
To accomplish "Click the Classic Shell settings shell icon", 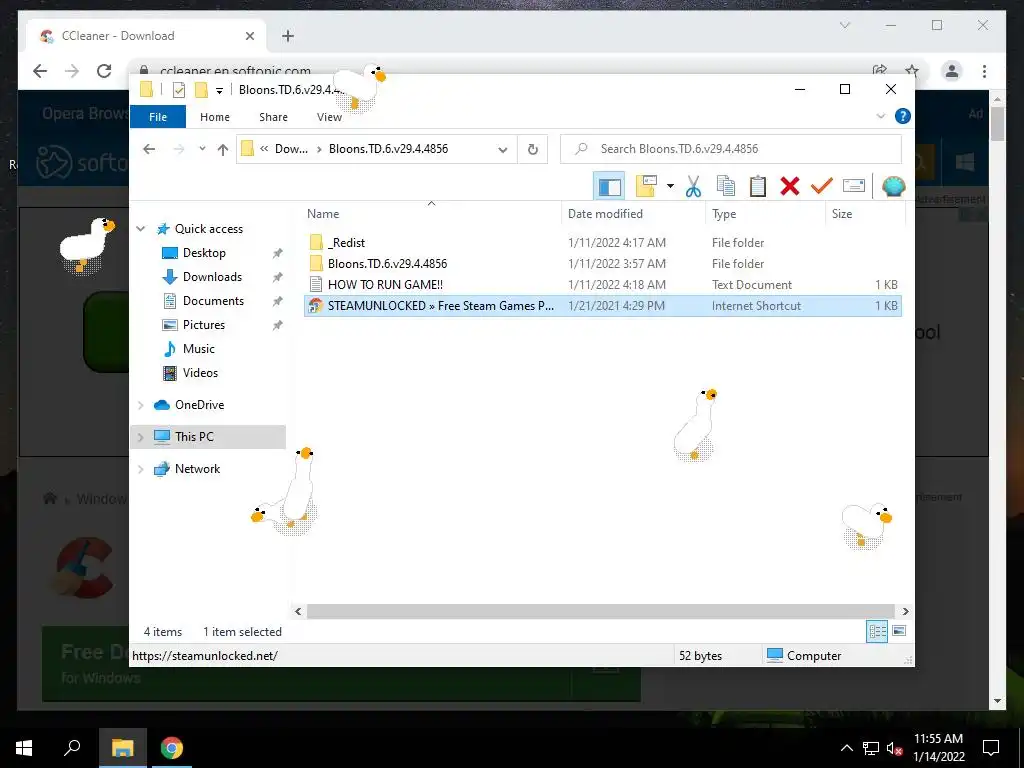I will [x=893, y=187].
